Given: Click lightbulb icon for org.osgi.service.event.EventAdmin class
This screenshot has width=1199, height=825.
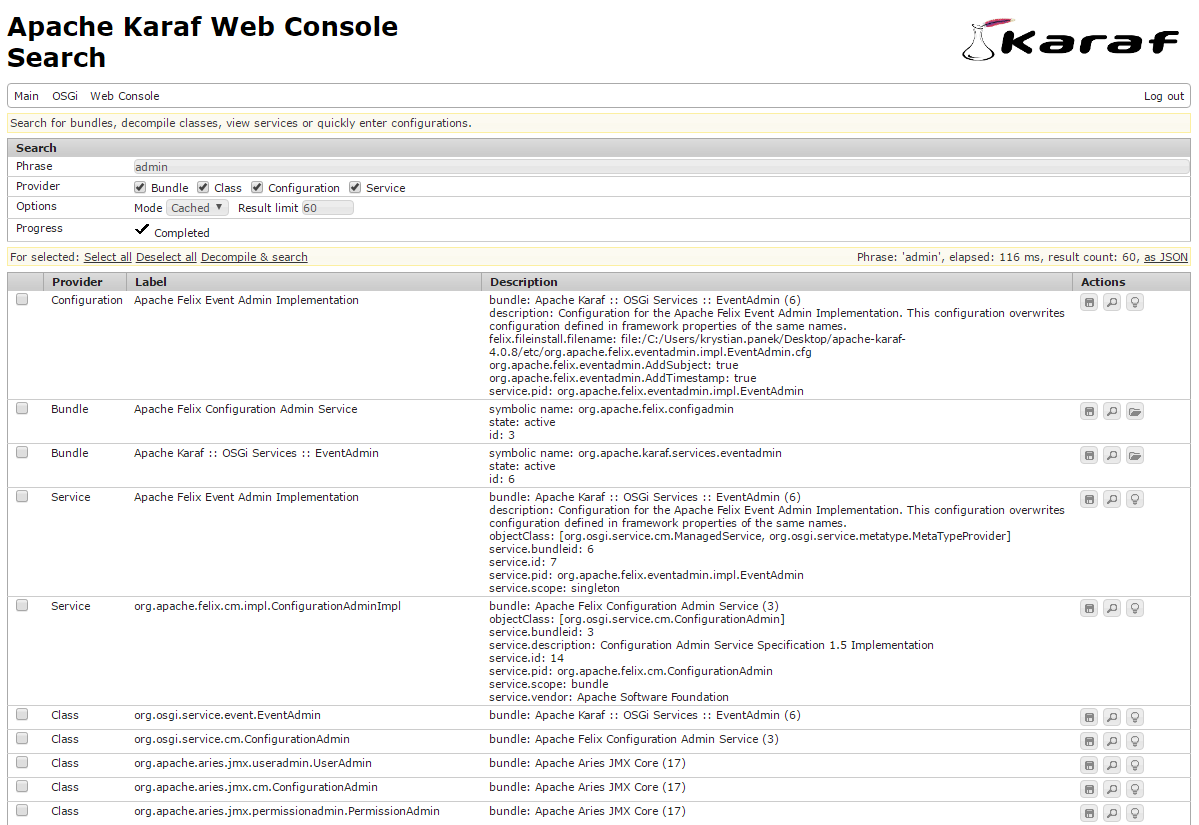Looking at the screenshot, I should (x=1135, y=718).
